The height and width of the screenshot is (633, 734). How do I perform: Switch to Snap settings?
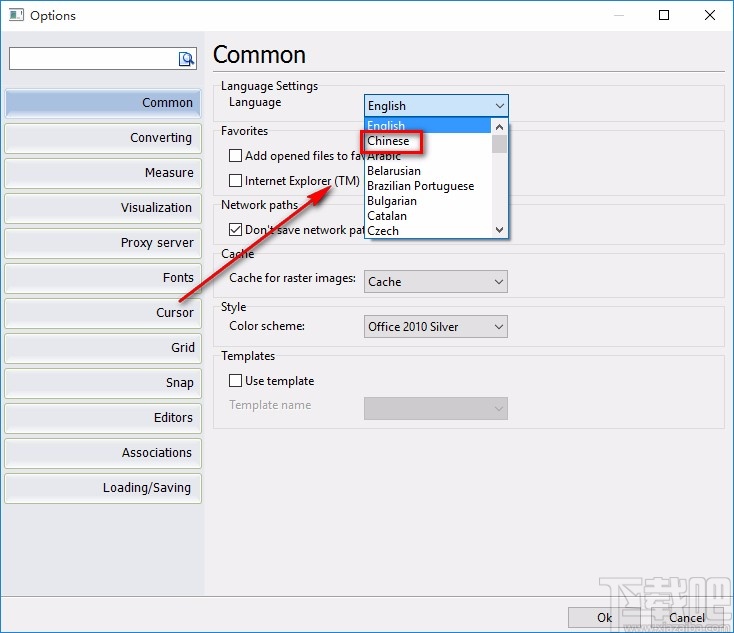[103, 383]
